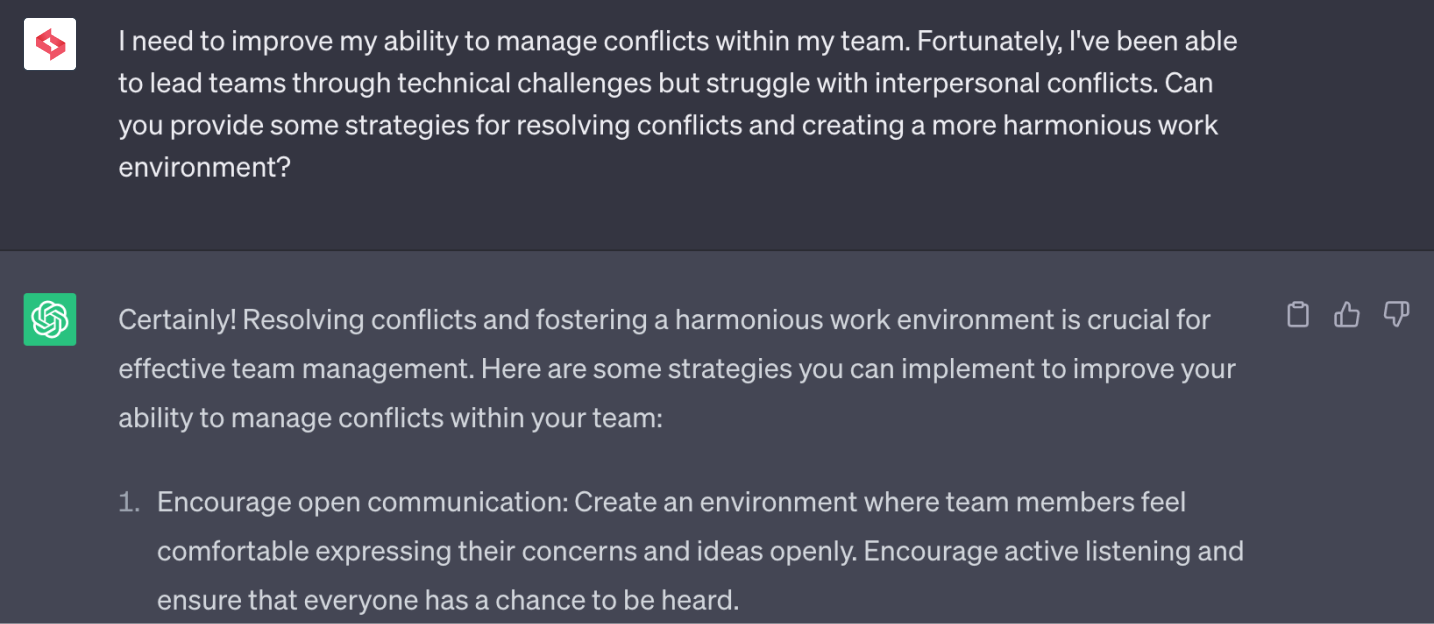
Task: Click "Encourage open communication:" list heading
Action: click(x=362, y=502)
